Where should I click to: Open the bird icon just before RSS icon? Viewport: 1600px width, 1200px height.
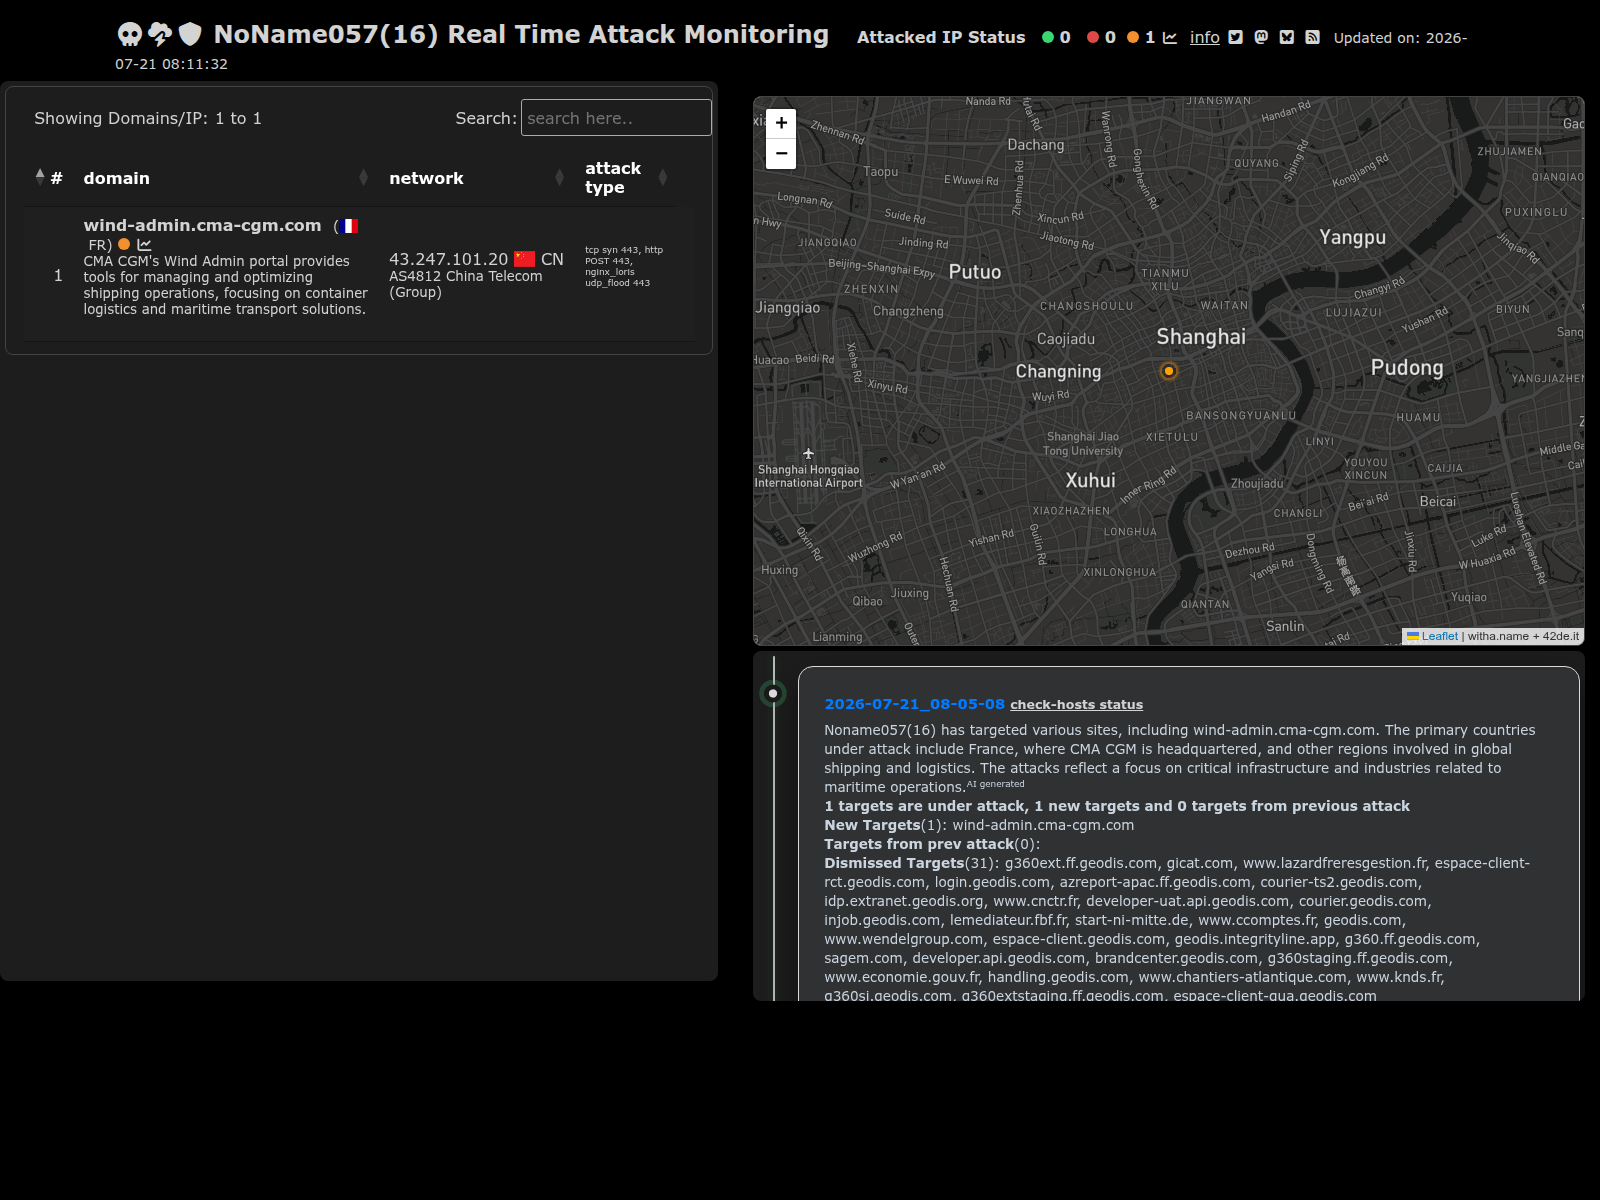(1287, 37)
